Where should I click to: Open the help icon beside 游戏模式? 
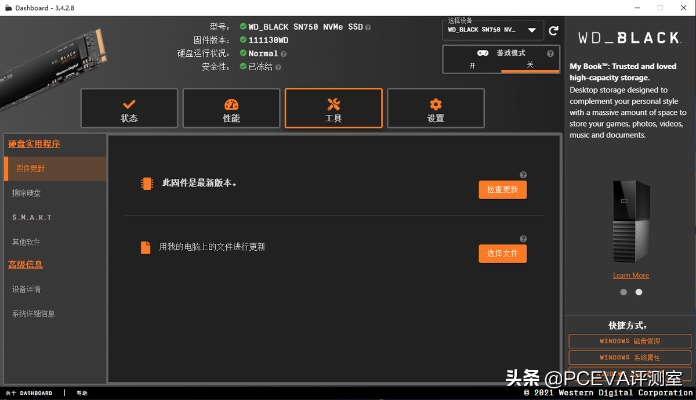(550, 53)
